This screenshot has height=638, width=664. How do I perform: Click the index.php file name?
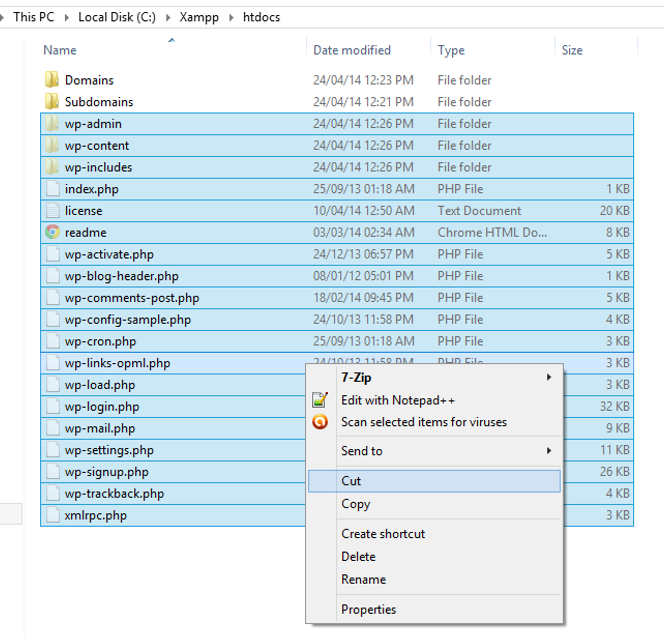coord(91,189)
